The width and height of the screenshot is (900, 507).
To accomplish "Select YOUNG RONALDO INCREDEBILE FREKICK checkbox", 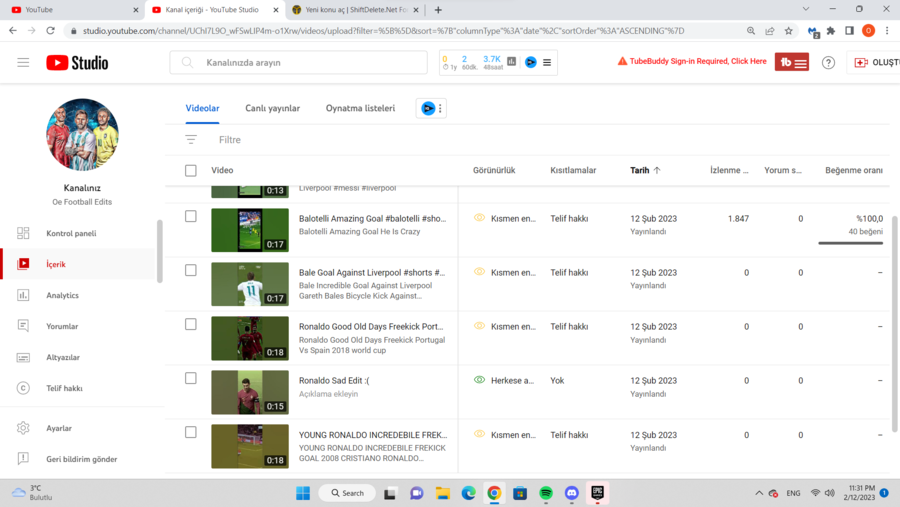I will pos(191,432).
